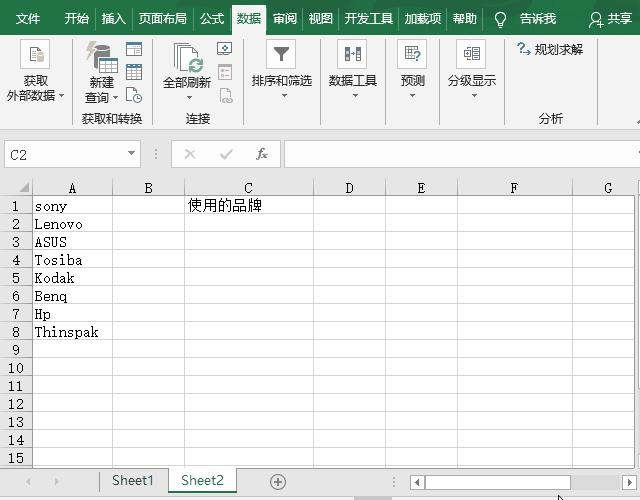Click the New Sheet plus icon
Image resolution: width=640 pixels, height=500 pixels.
(x=278, y=482)
